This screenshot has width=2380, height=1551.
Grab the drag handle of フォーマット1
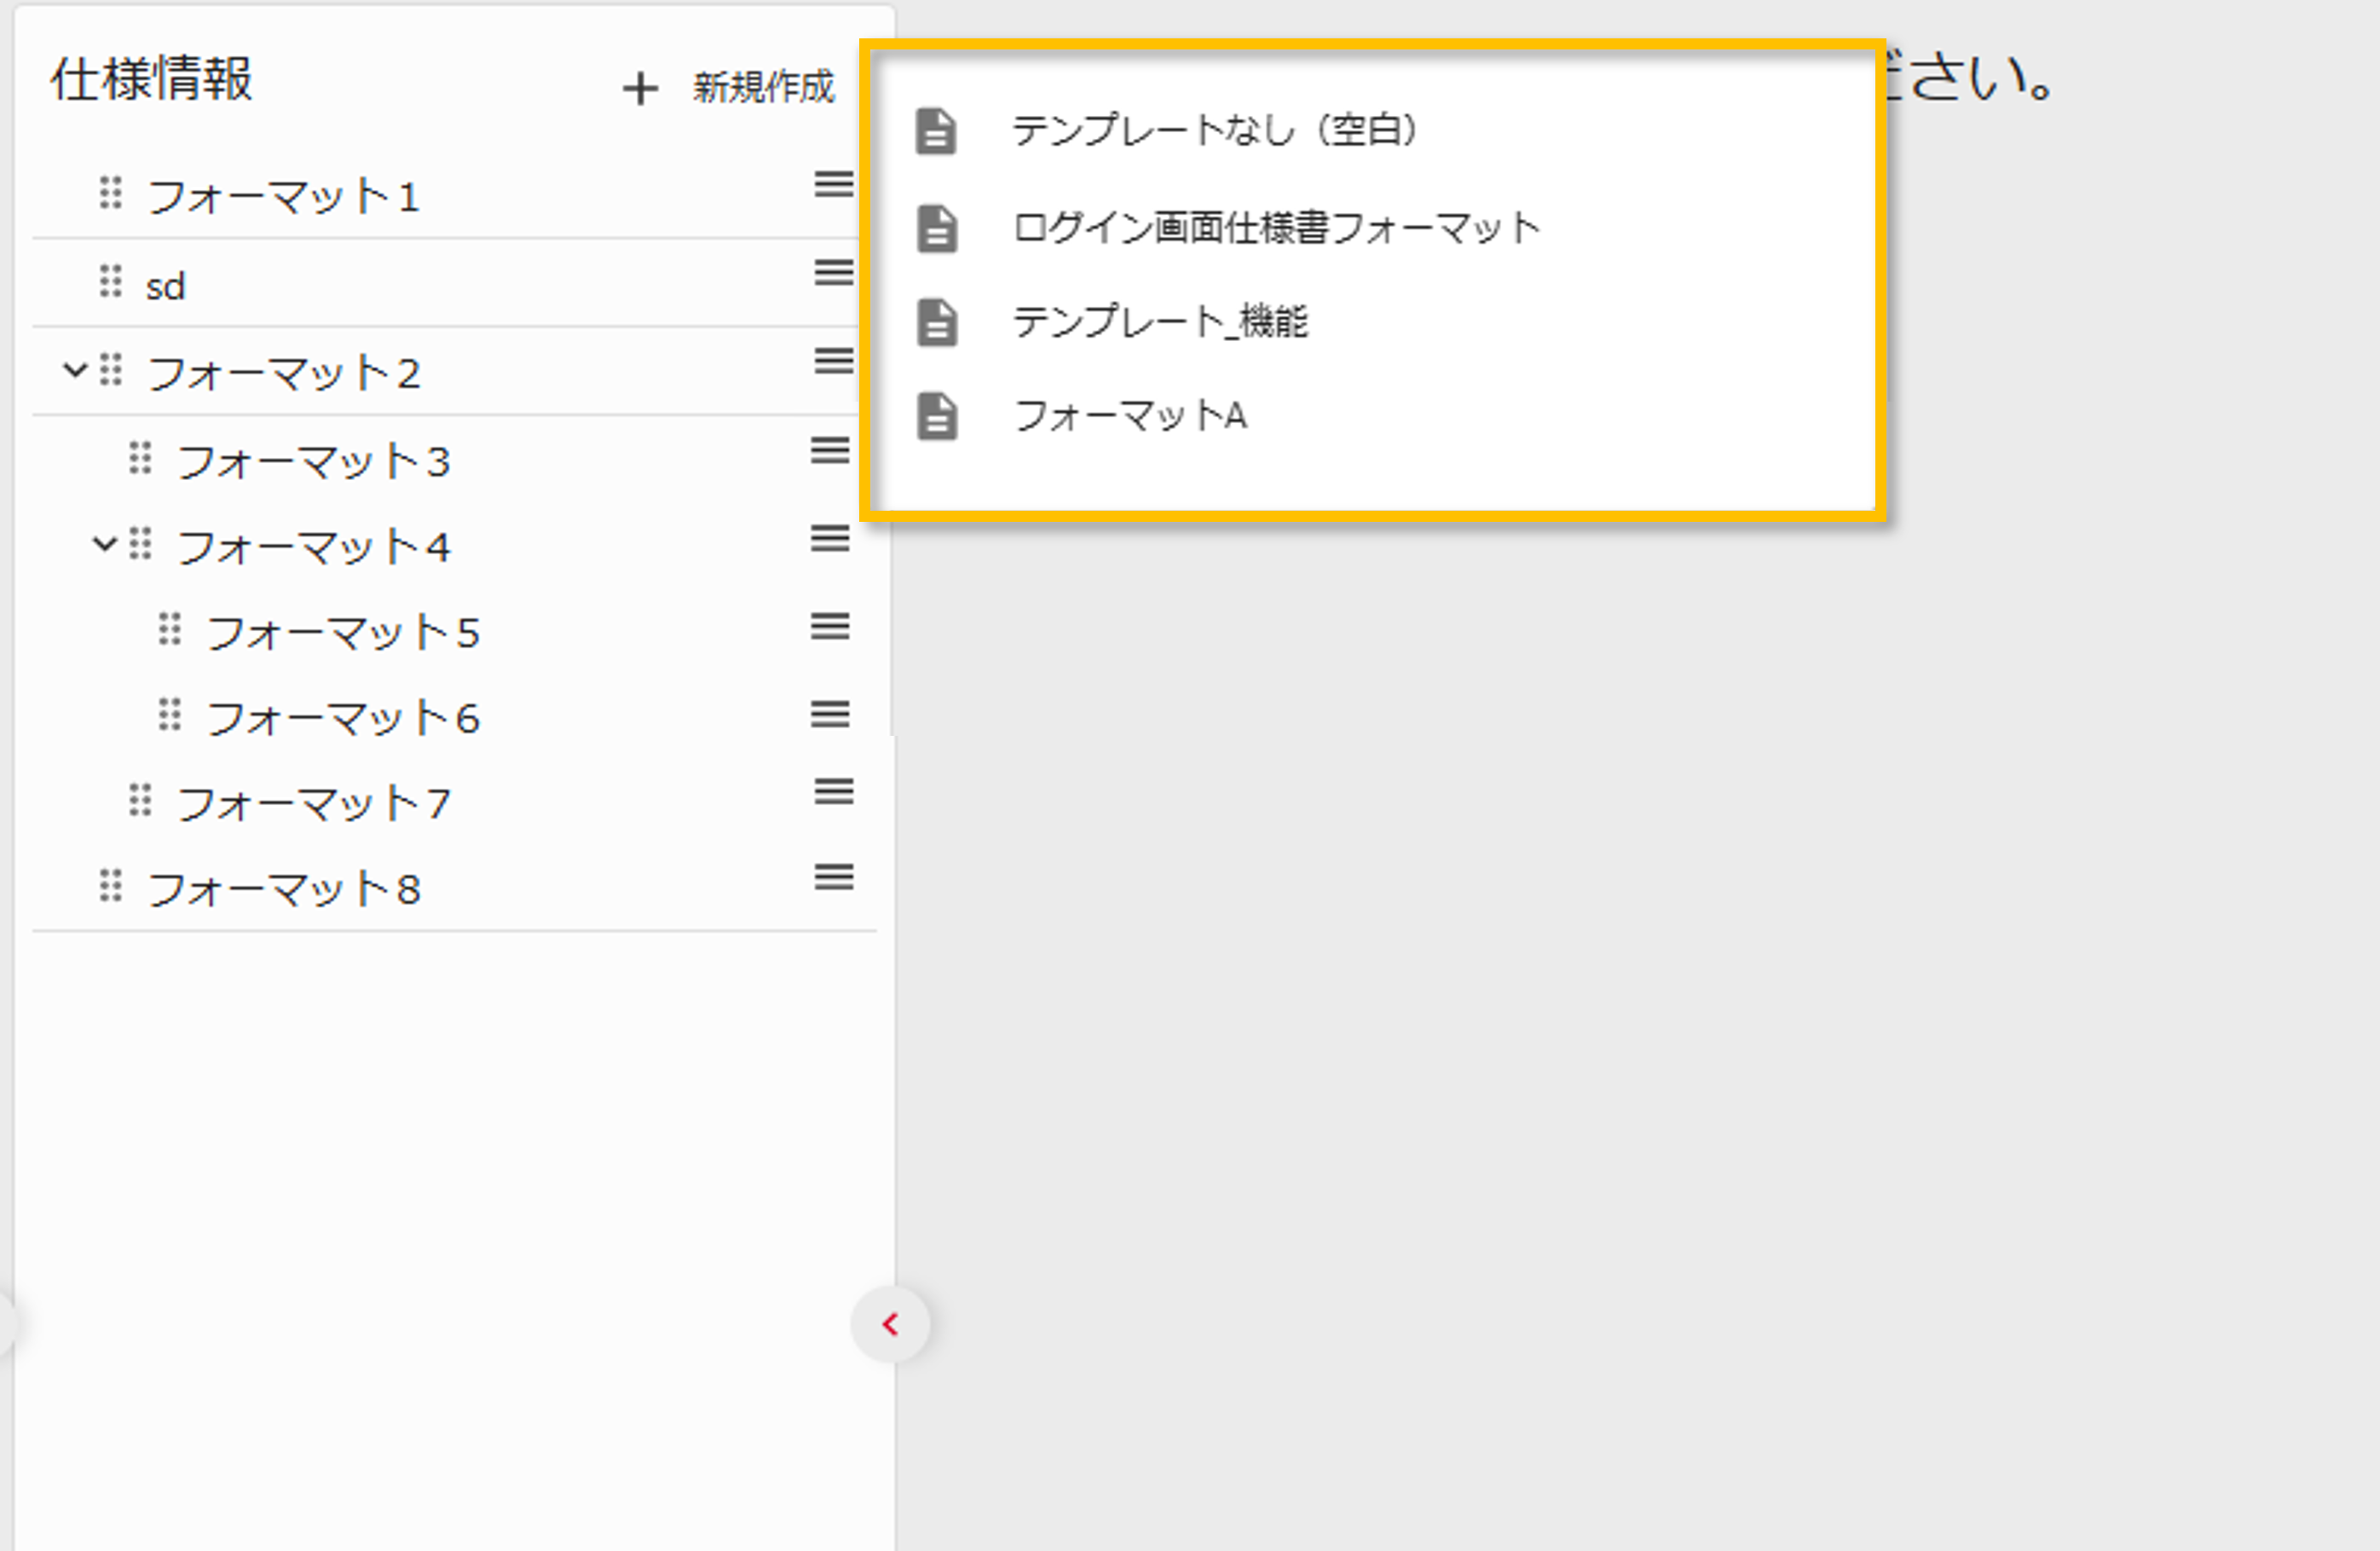click(x=111, y=193)
